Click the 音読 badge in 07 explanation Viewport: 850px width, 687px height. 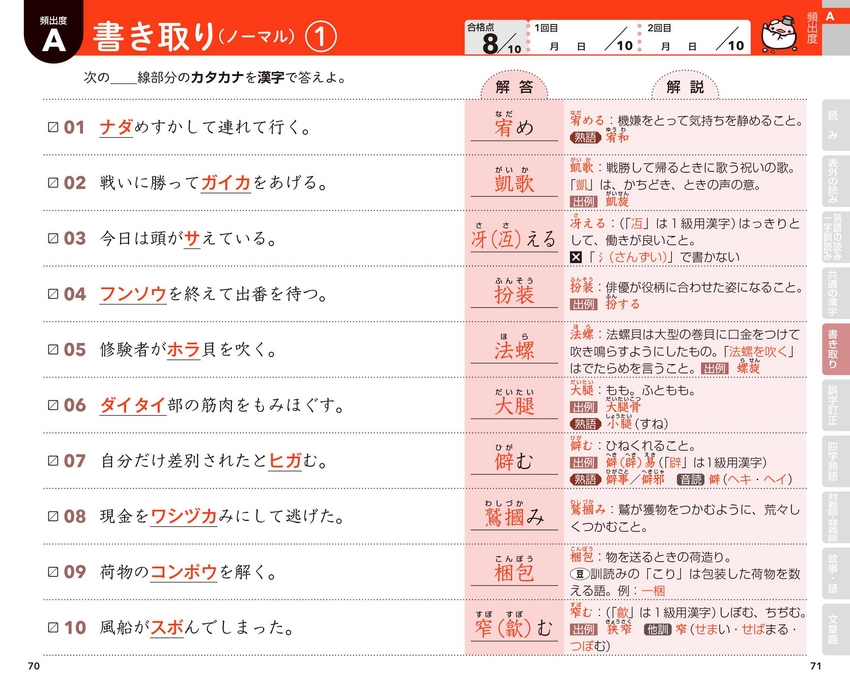pos(691,479)
